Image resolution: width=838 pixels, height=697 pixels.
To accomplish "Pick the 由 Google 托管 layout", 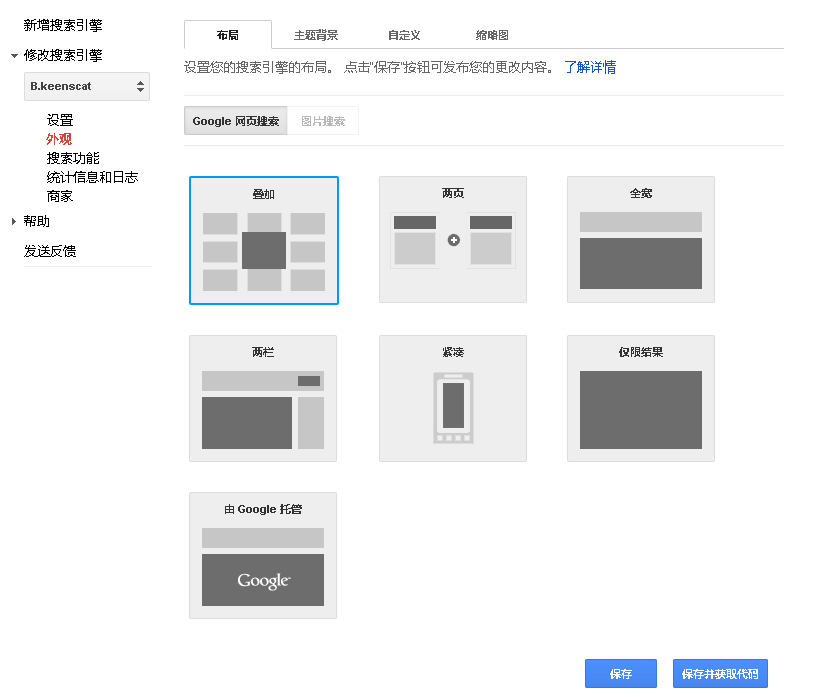I will [263, 555].
